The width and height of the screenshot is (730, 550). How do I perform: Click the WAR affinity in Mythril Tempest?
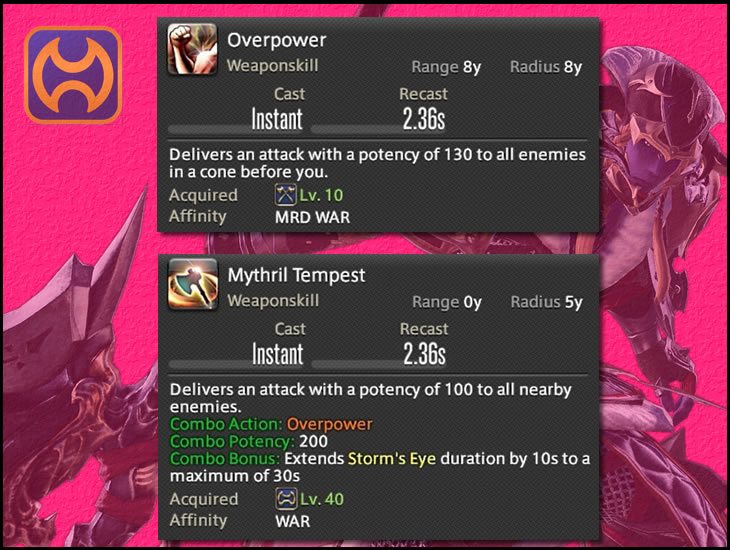tap(292, 521)
